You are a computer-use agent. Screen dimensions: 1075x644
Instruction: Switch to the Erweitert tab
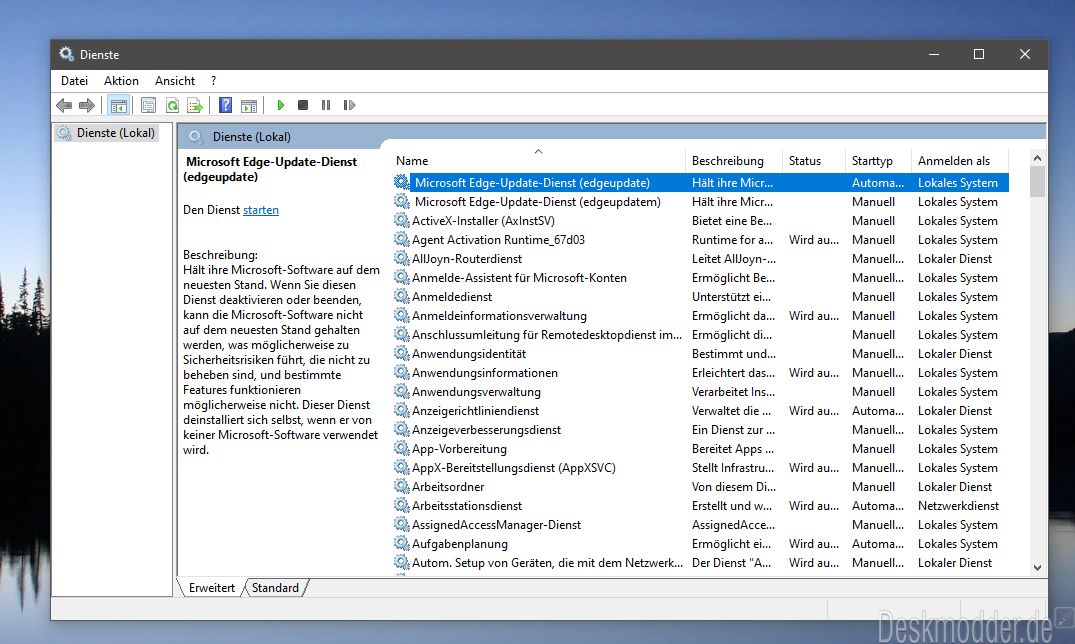[x=211, y=588]
